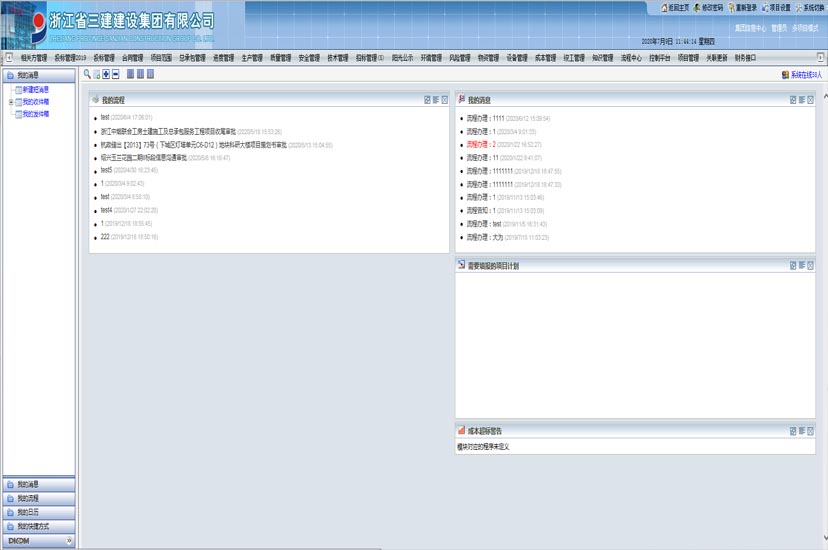Open the 财务接口 menu

pyautogui.click(x=745, y=58)
